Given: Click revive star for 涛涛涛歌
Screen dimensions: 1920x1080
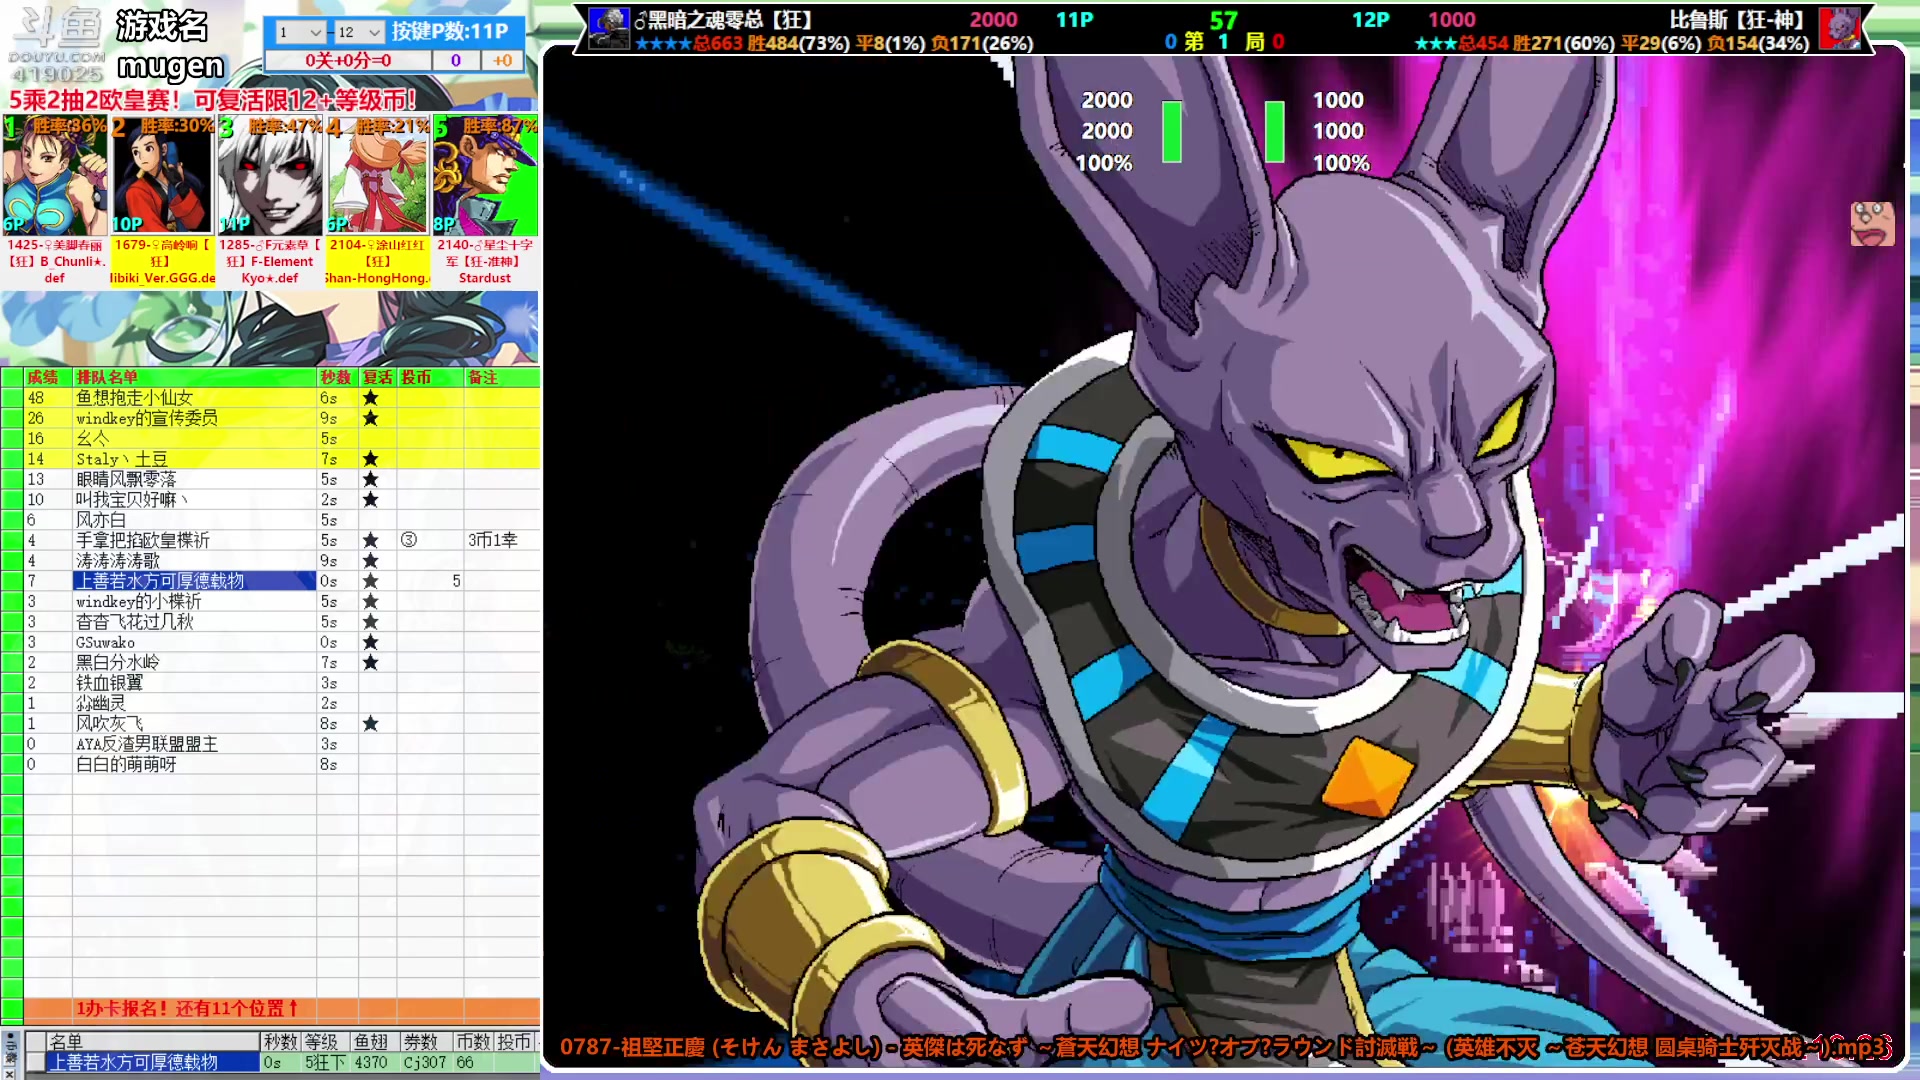Looking at the screenshot, I should pyautogui.click(x=370, y=561).
